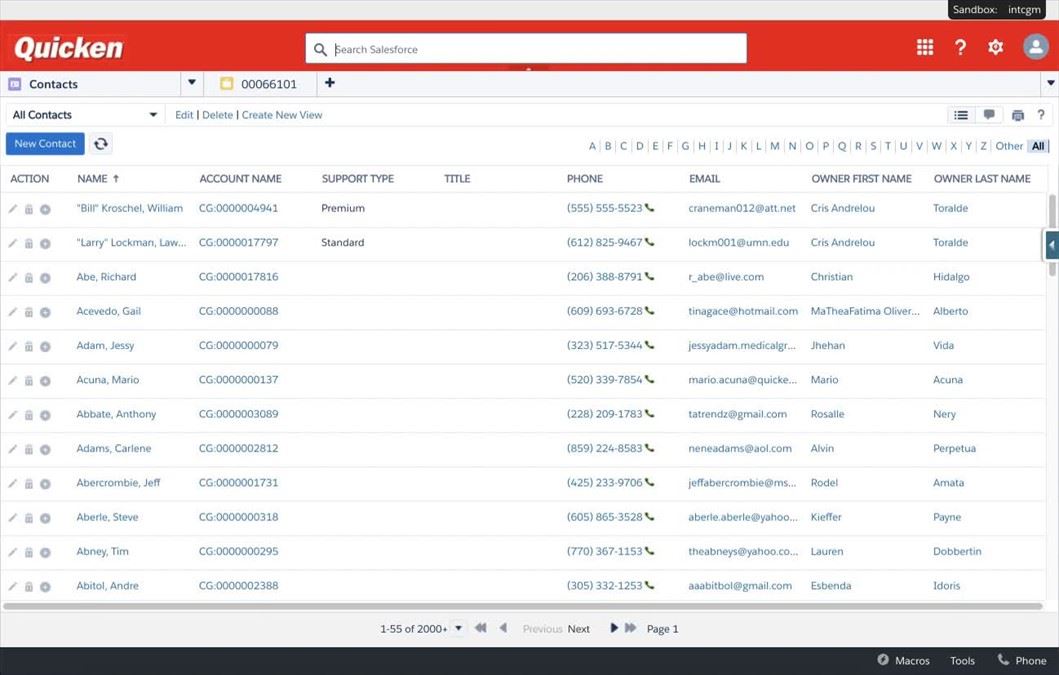
Task: Click the refresh list icon beside New Contact
Action: [x=101, y=144]
